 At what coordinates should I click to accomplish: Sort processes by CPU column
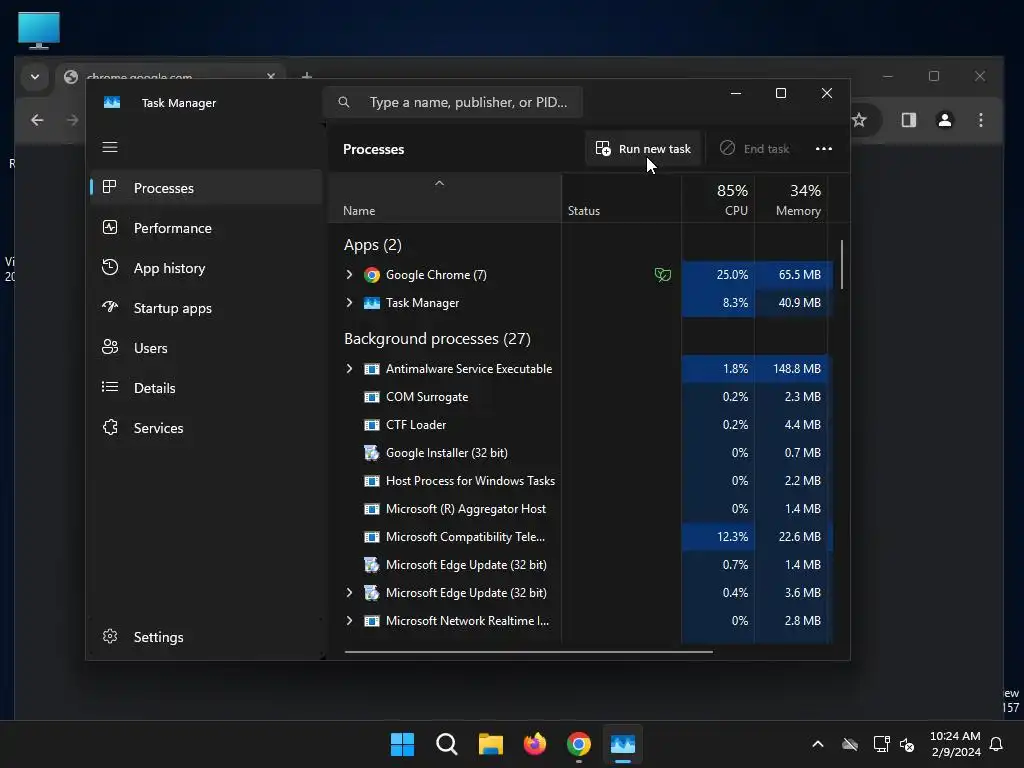tap(718, 199)
